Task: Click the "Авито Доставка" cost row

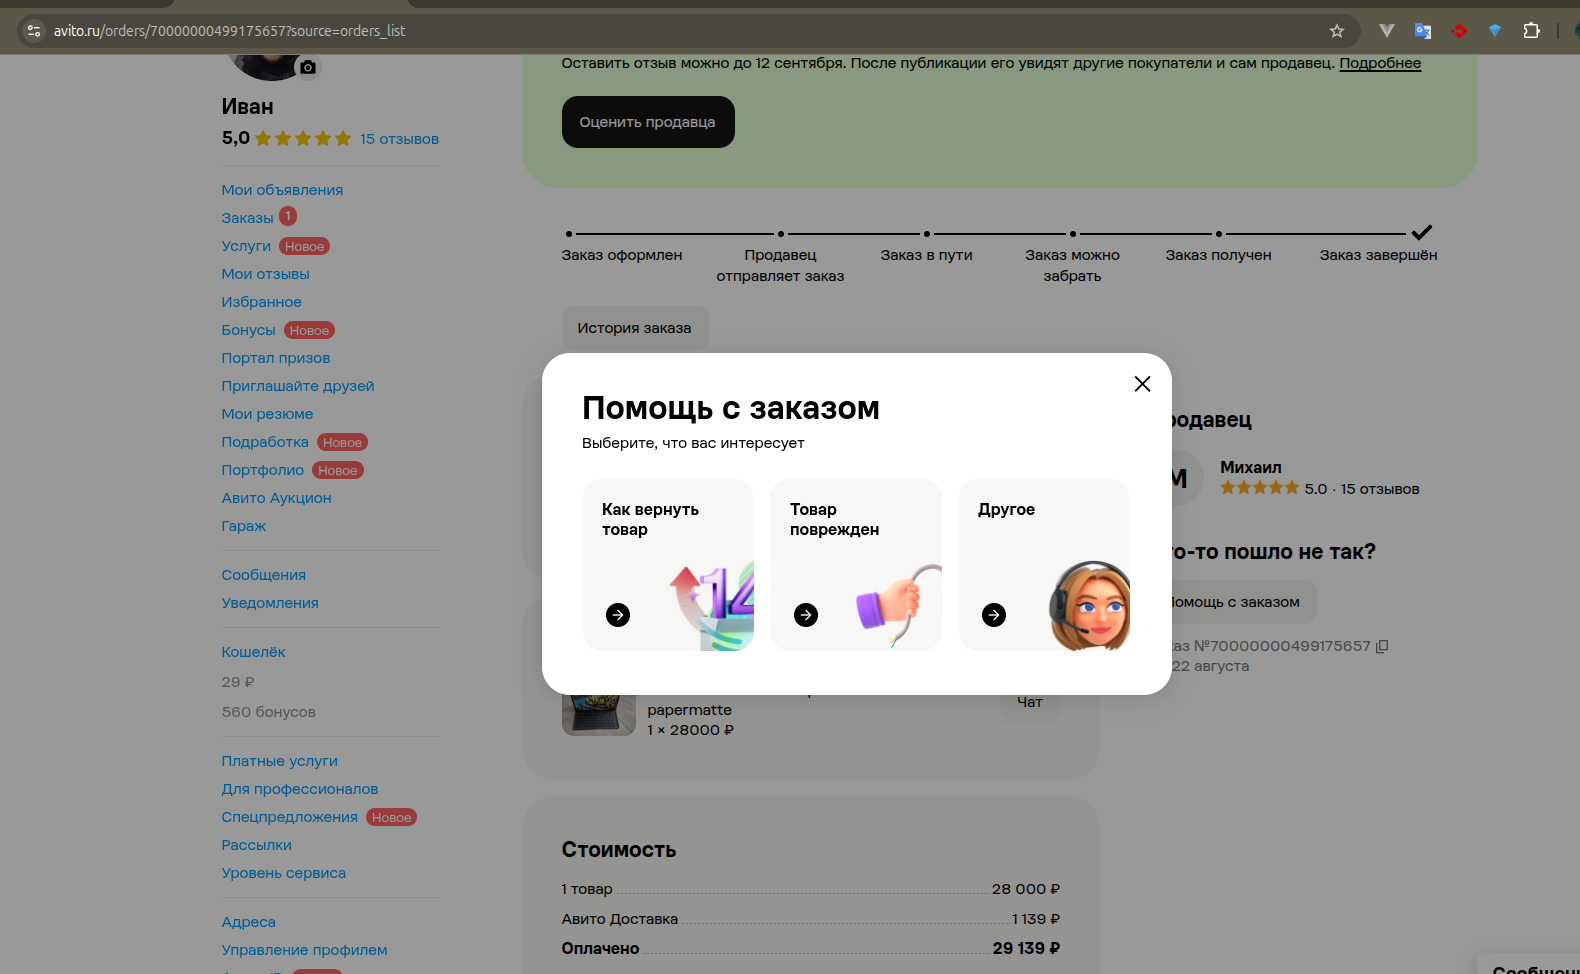Action: (810, 919)
